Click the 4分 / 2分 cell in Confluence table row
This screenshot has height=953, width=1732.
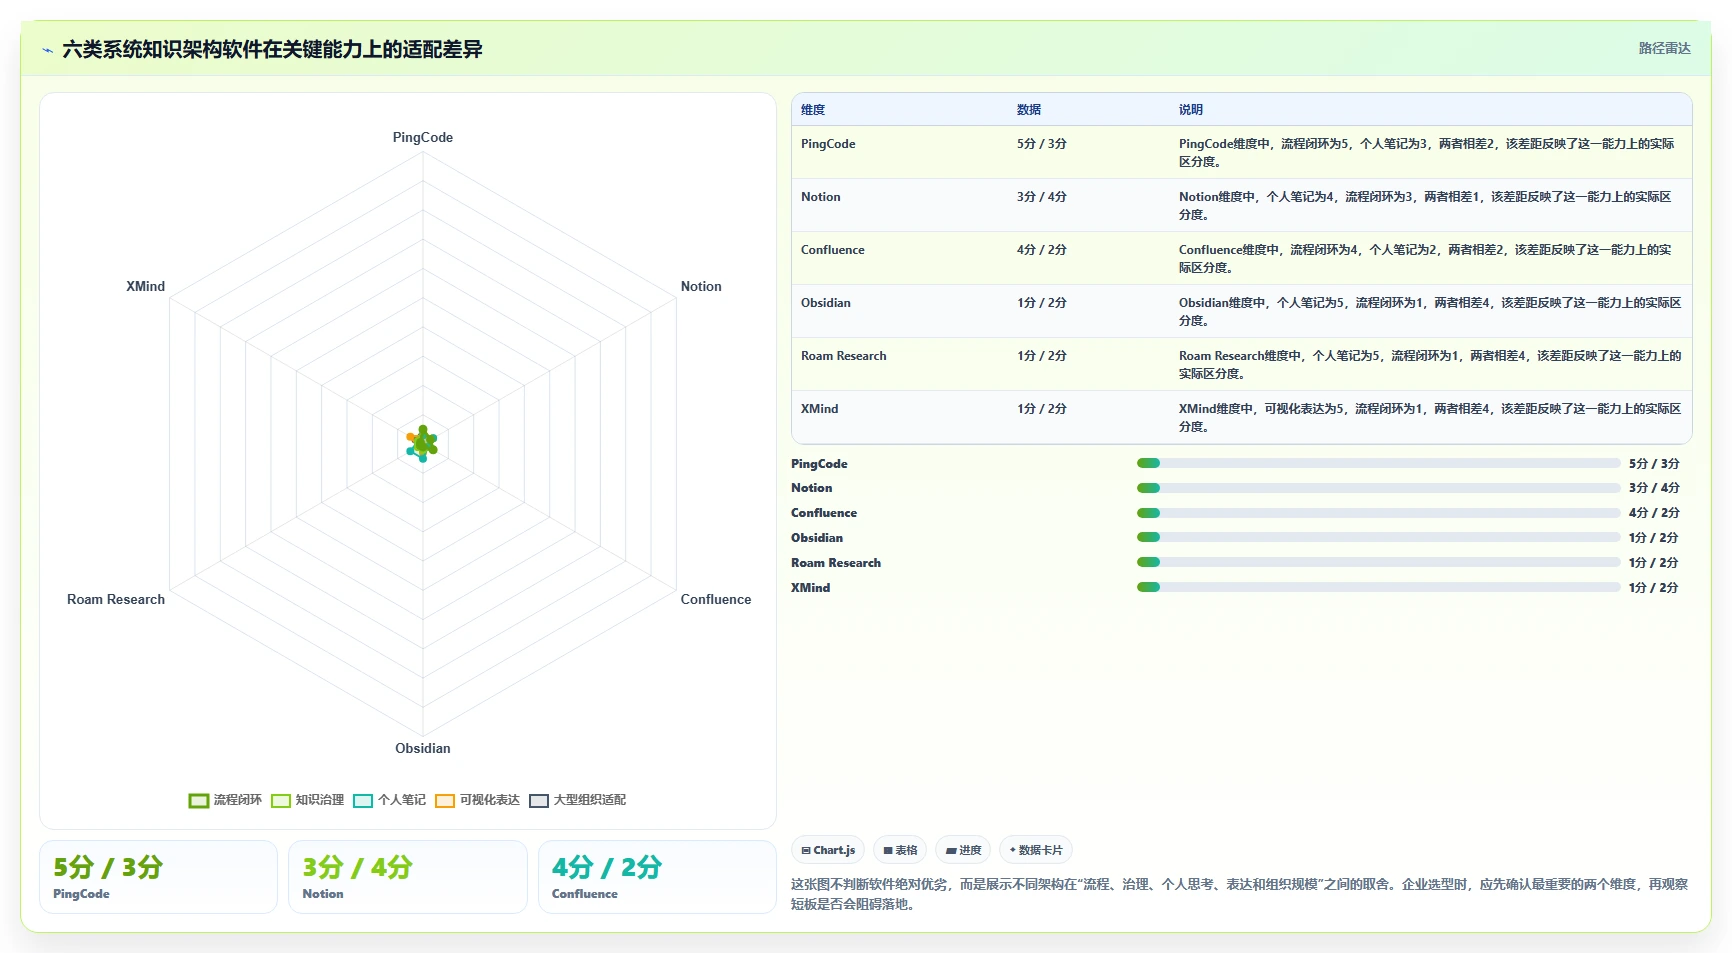1042,250
